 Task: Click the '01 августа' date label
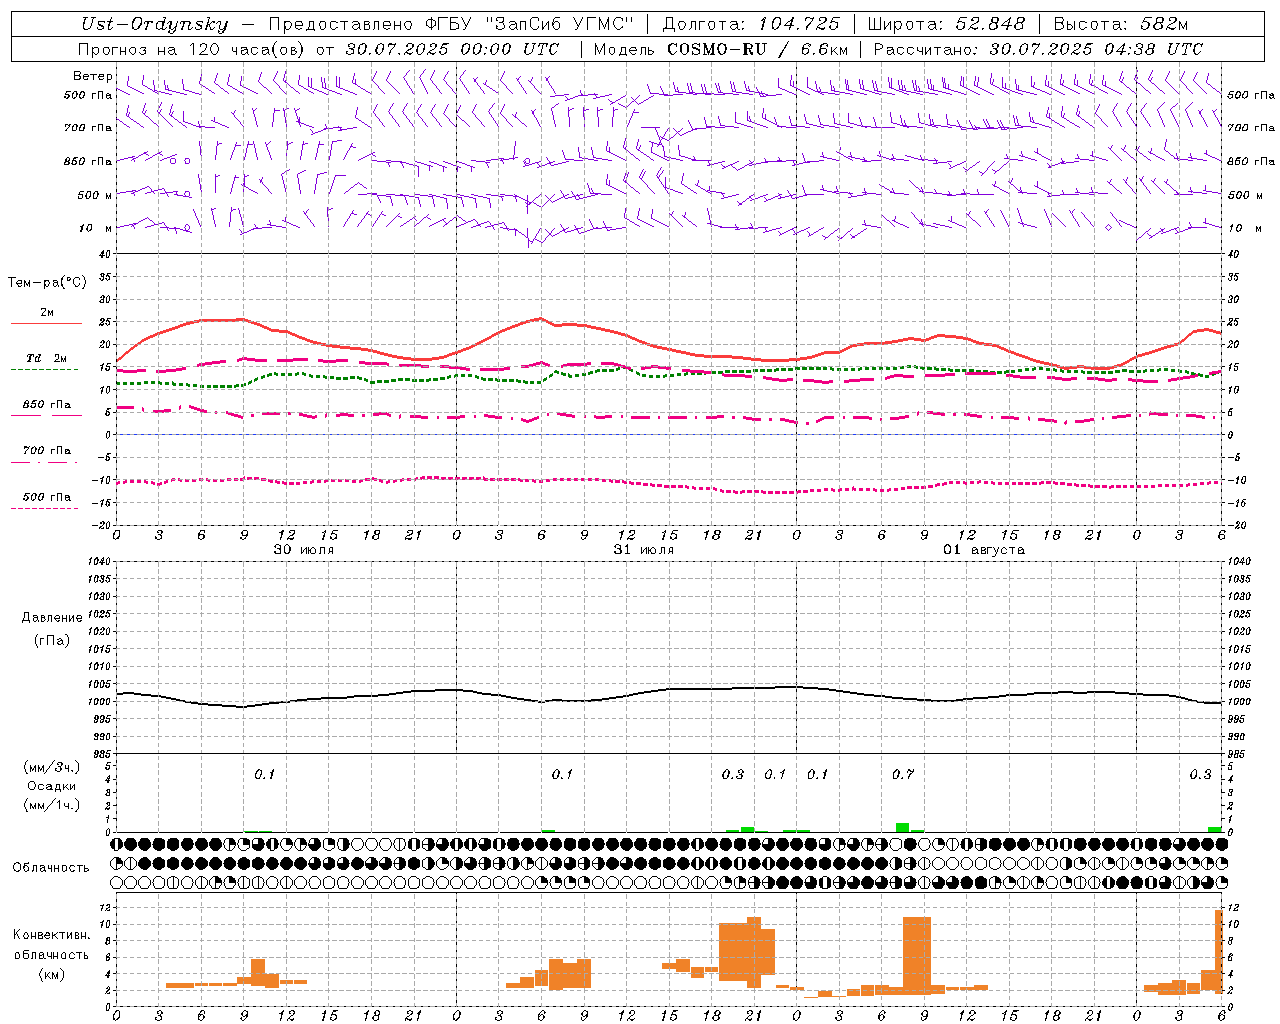point(984,550)
